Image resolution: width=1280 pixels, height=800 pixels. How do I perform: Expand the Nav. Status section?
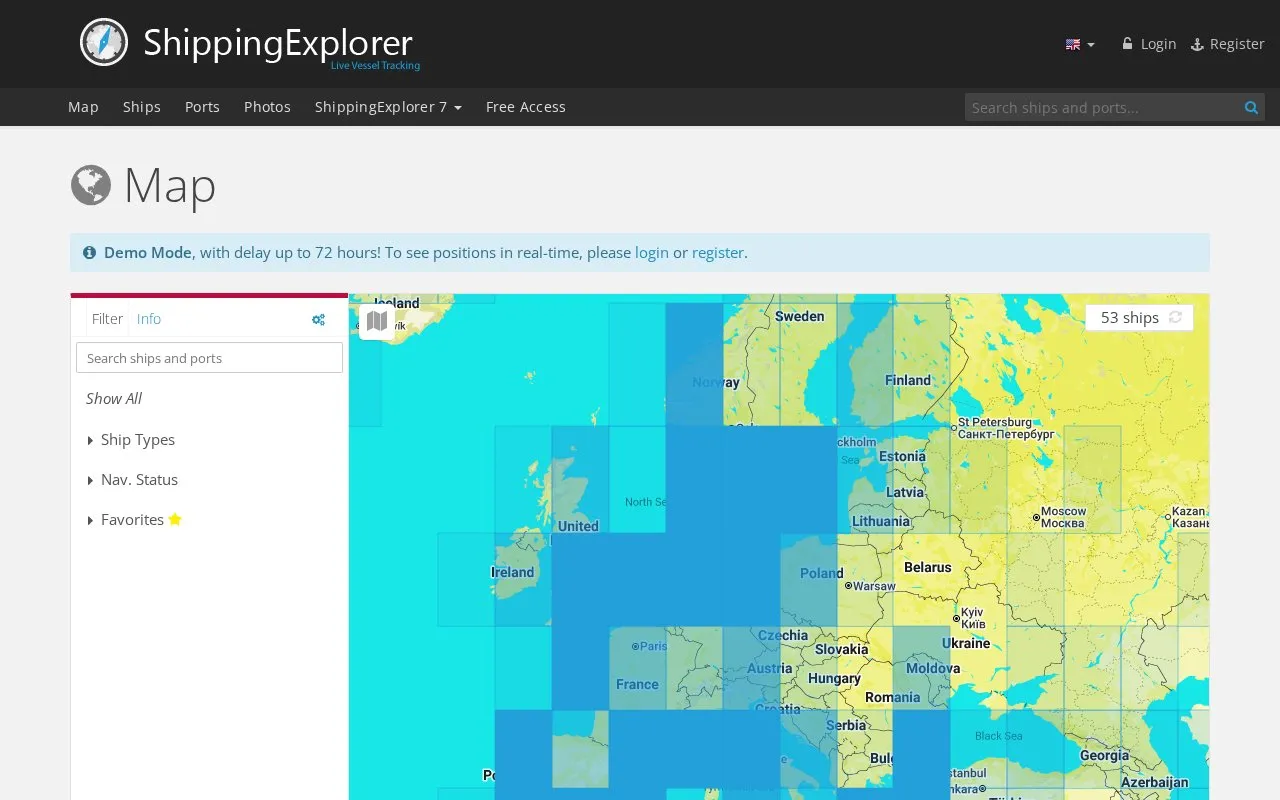pos(132,480)
